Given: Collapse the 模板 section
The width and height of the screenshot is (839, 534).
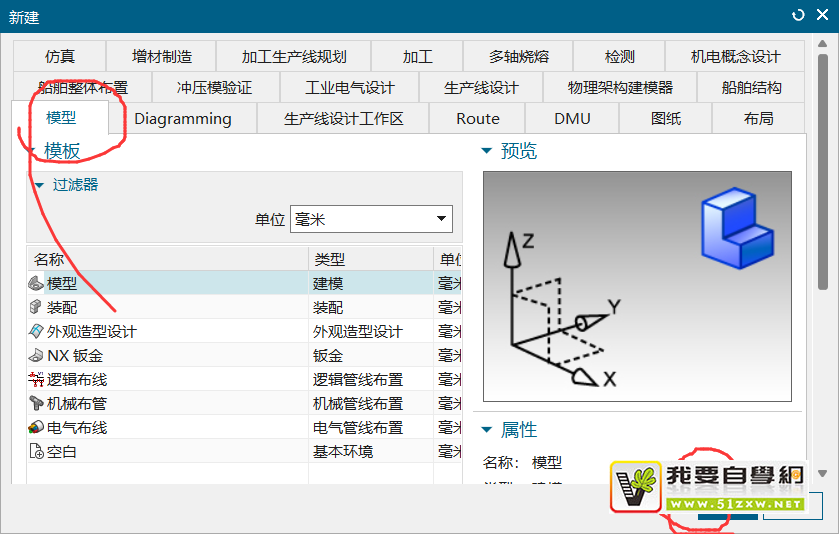Looking at the screenshot, I should pyautogui.click(x=33, y=151).
